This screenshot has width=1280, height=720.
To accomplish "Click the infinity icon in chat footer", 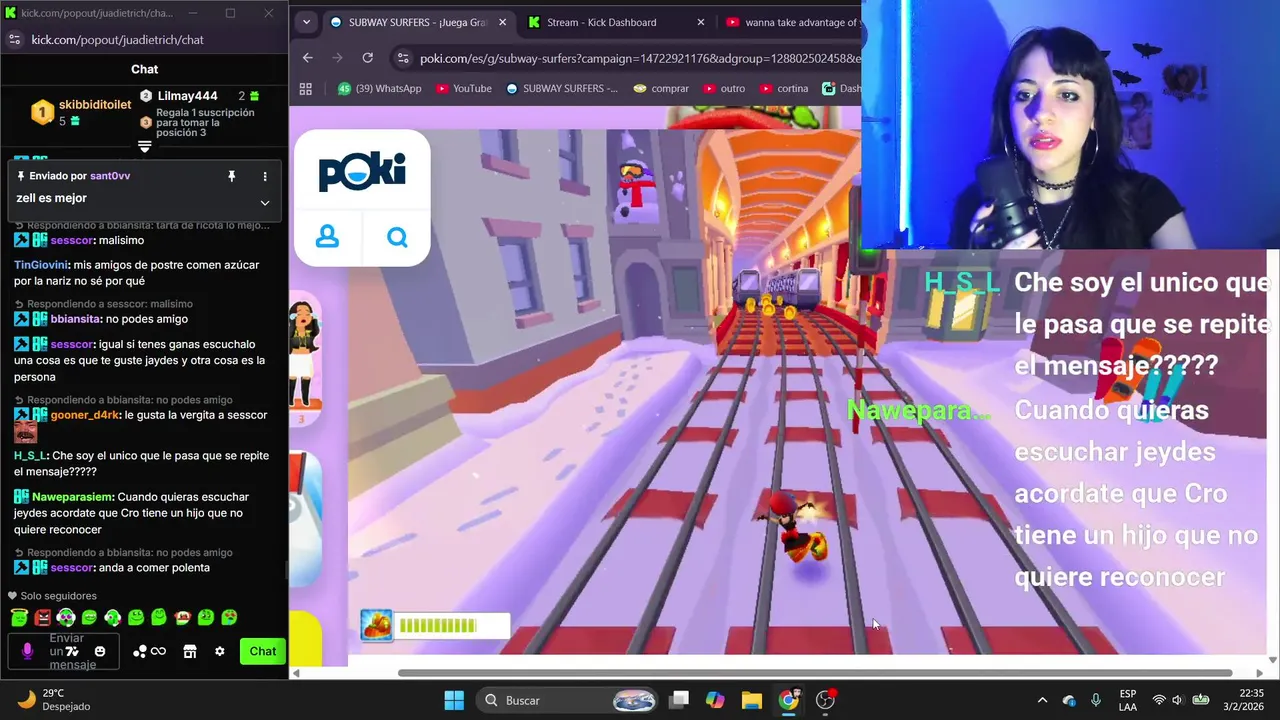I will [159, 651].
